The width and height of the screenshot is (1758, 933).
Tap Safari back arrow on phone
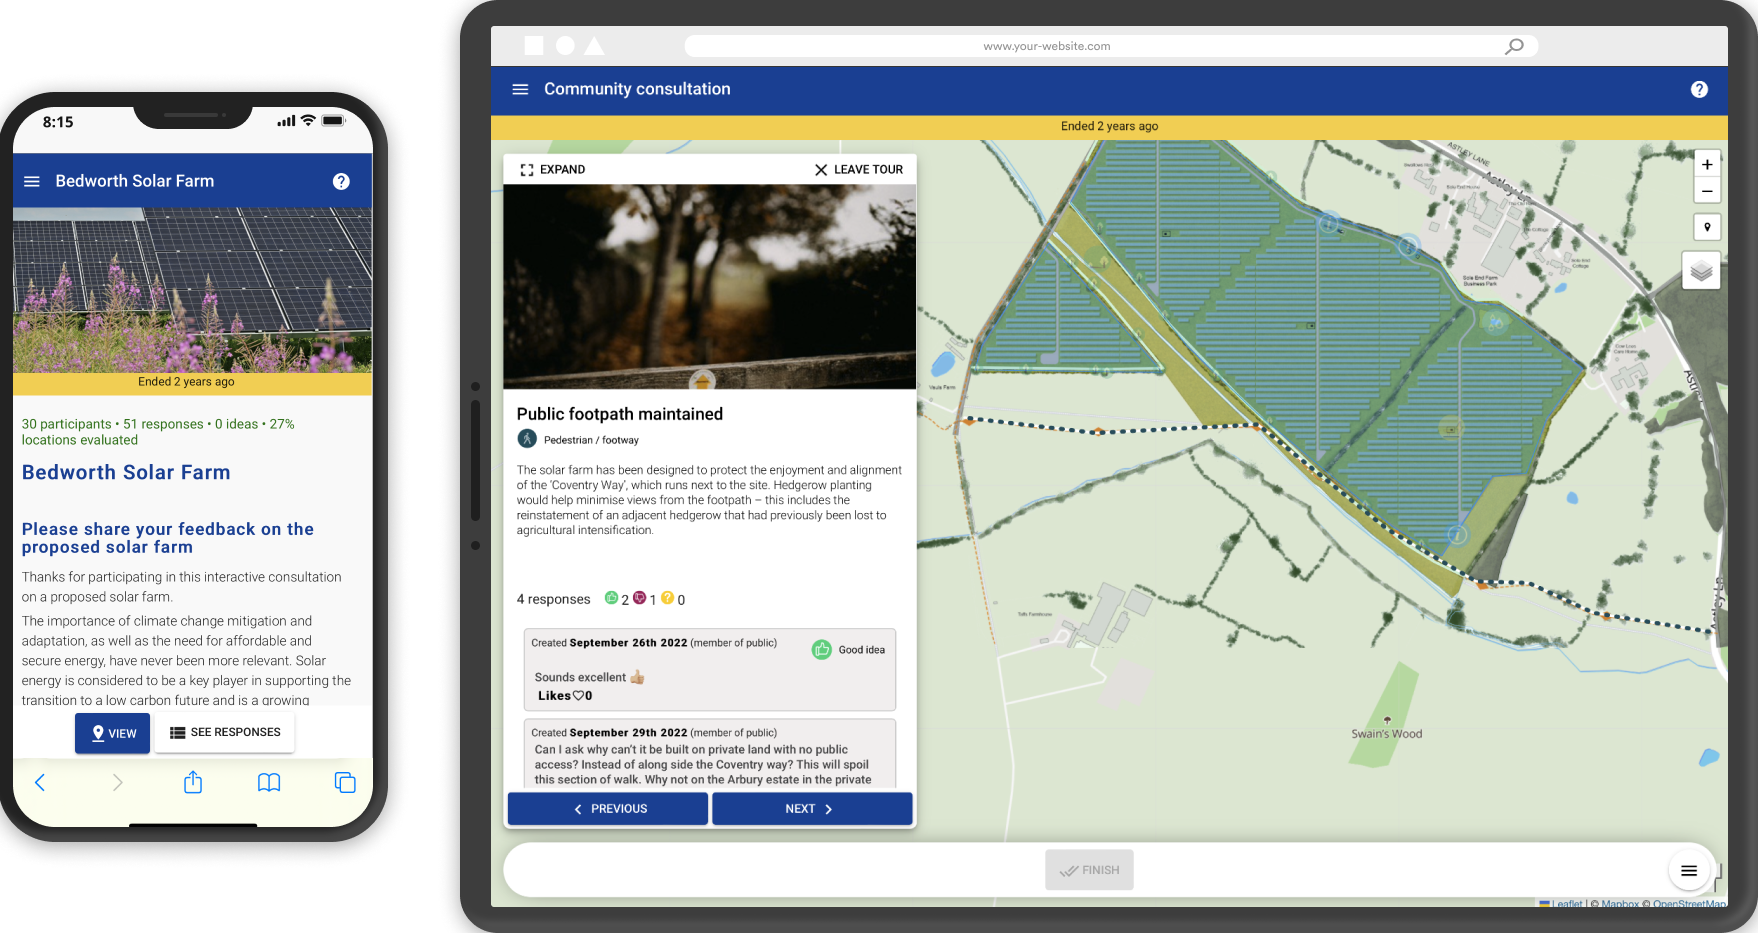tap(40, 782)
